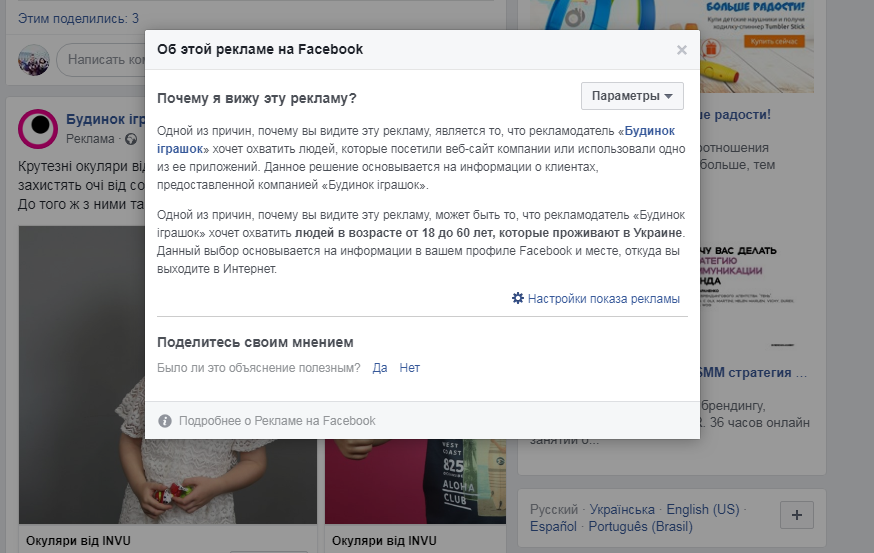874x553 pixels.
Task: Switch the language to Українська
Action: tap(622, 510)
